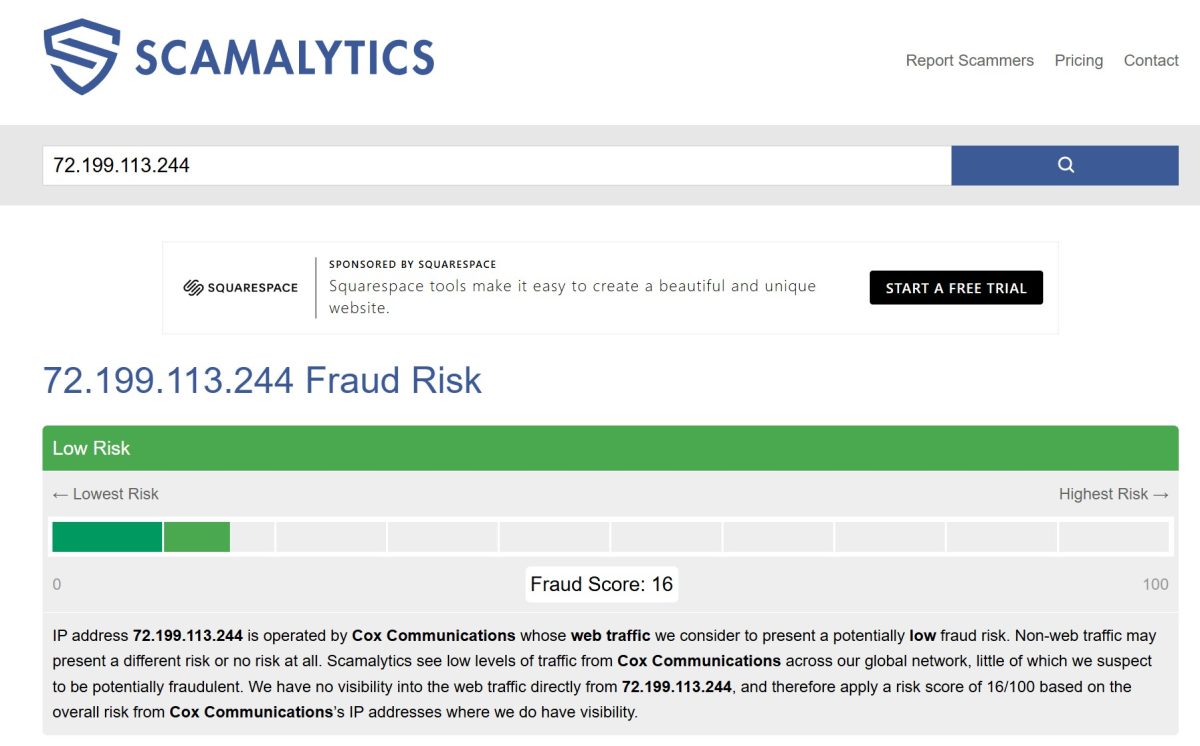Viewport: 1200px width, 746px height.
Task: Click the Squarespace logo in the ad
Action: pos(241,288)
